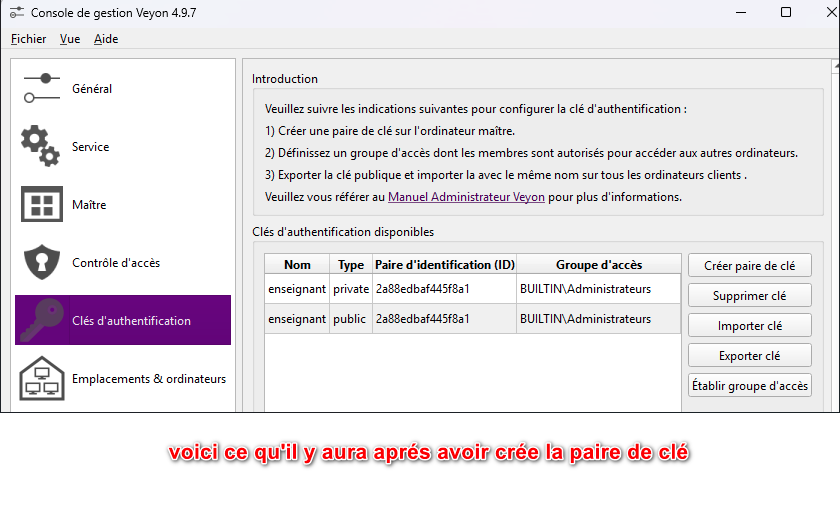The image size is (840, 506).
Task: Minimize the Veyon console window
Action: (741, 12)
